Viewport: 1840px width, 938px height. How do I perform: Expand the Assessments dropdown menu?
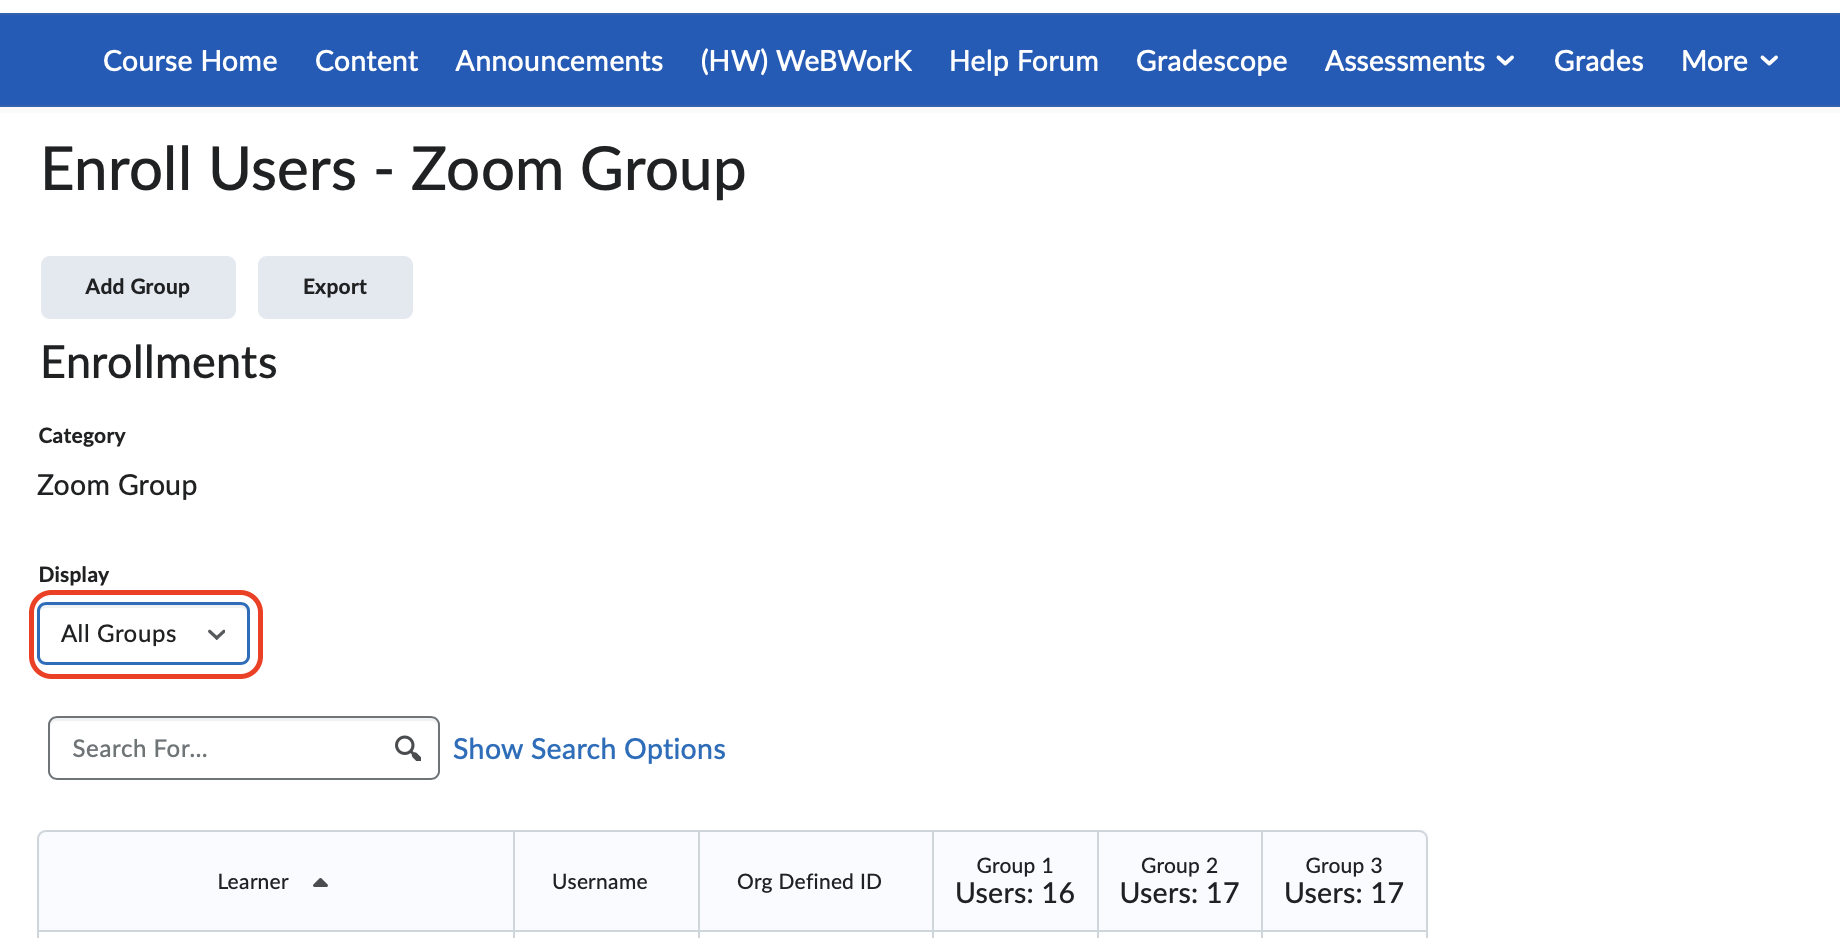[1418, 60]
